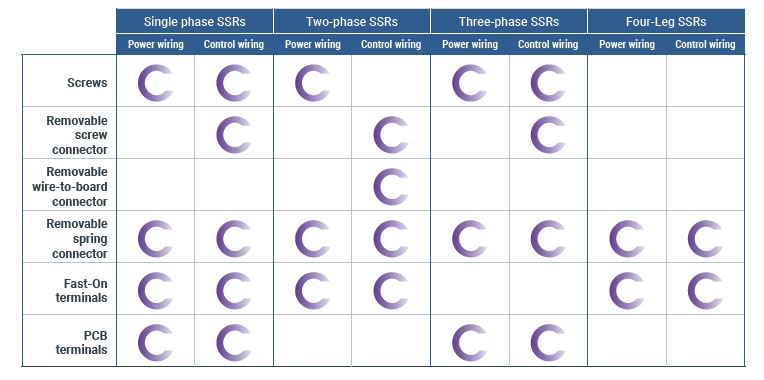Select the Three-phase SSRs header
This screenshot has height=380, width=764.
pos(509,21)
